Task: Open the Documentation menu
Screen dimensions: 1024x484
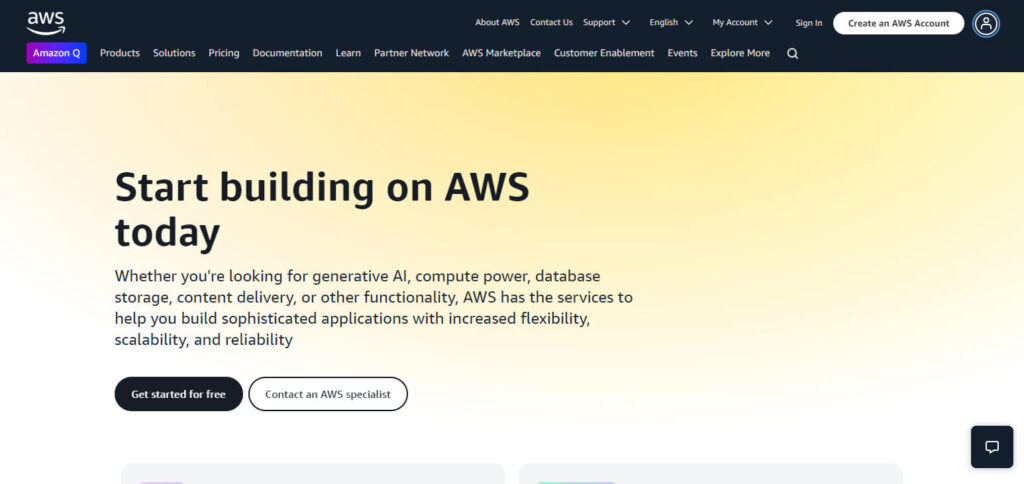Action: pos(287,53)
